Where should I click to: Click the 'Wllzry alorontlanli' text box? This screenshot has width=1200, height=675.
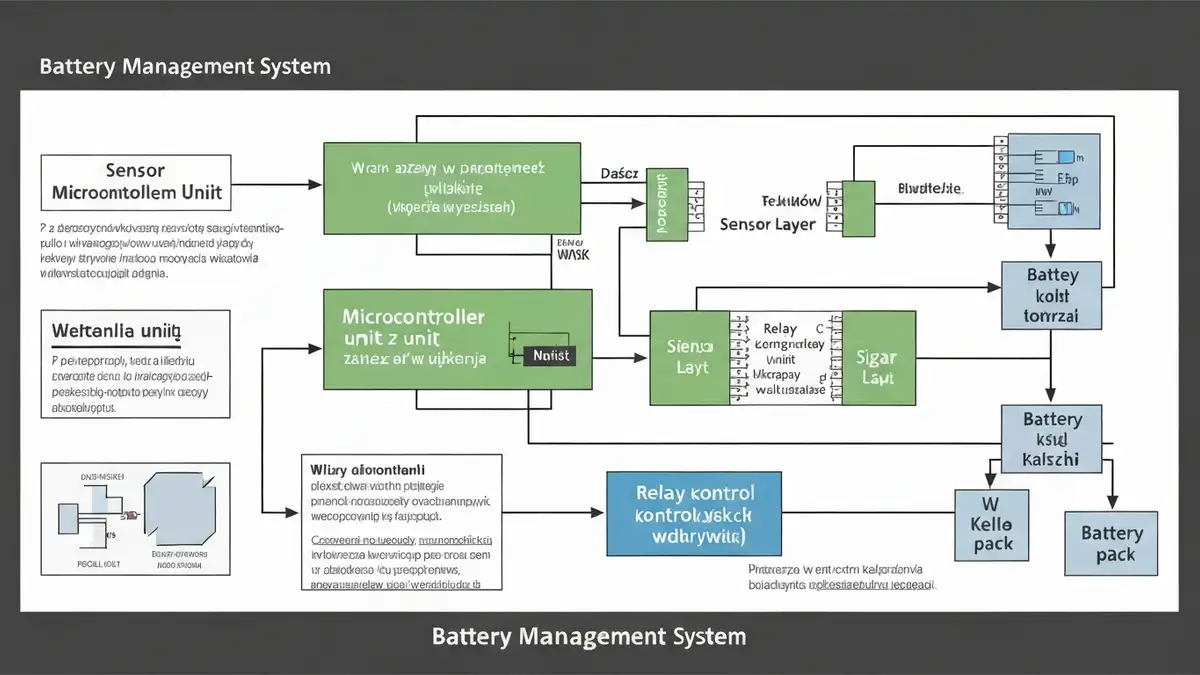click(401, 522)
